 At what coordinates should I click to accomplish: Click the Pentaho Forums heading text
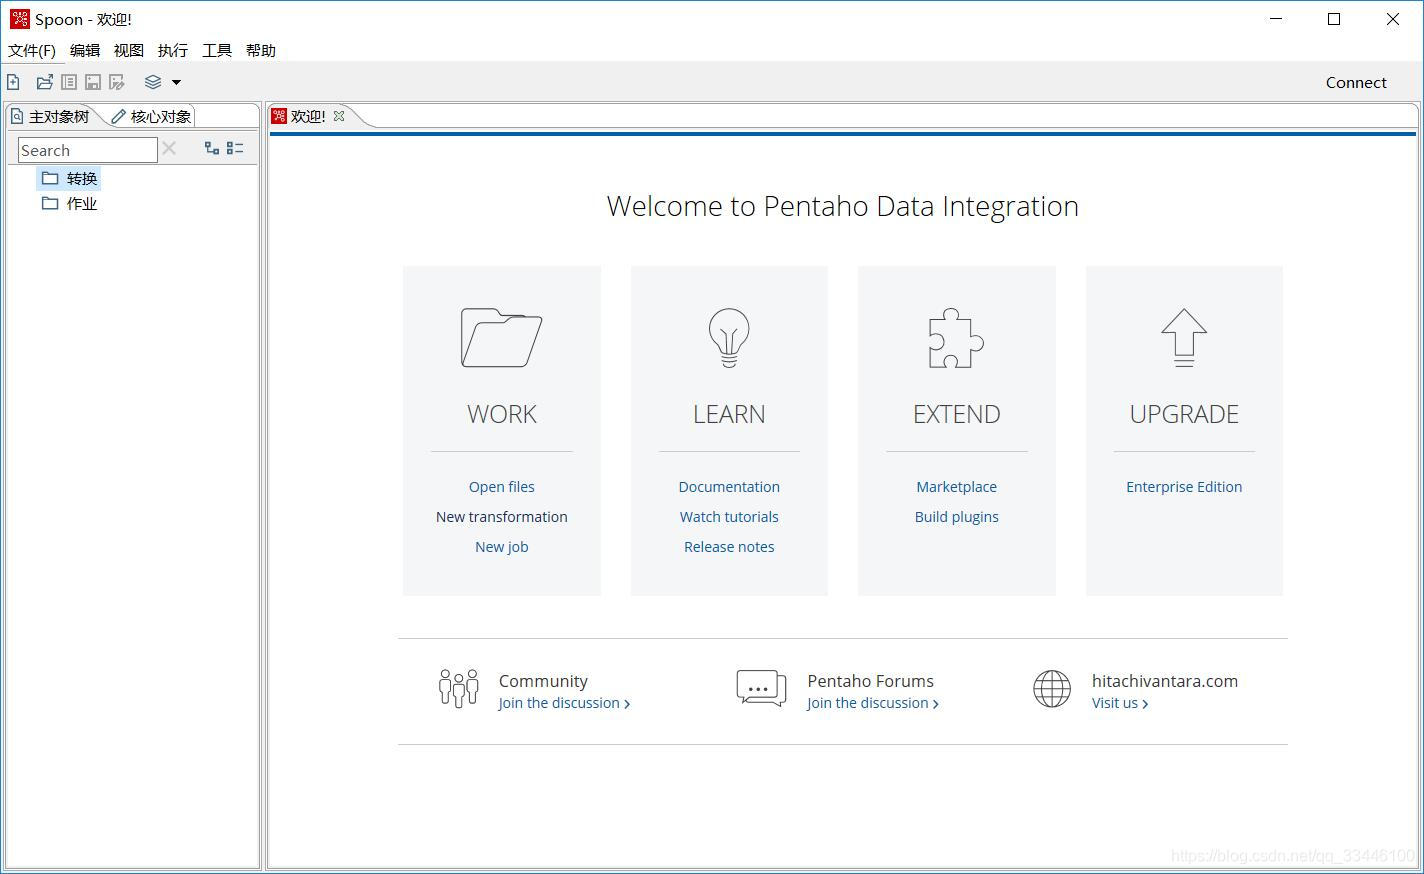[870, 681]
